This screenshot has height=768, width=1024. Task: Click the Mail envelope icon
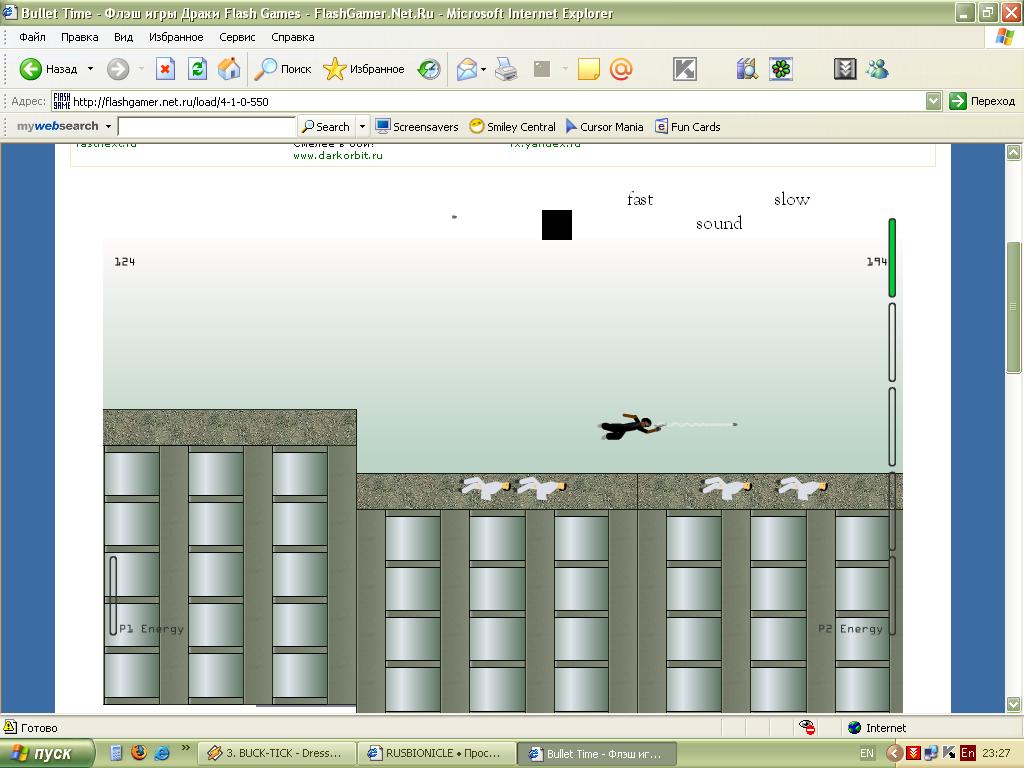click(x=466, y=69)
